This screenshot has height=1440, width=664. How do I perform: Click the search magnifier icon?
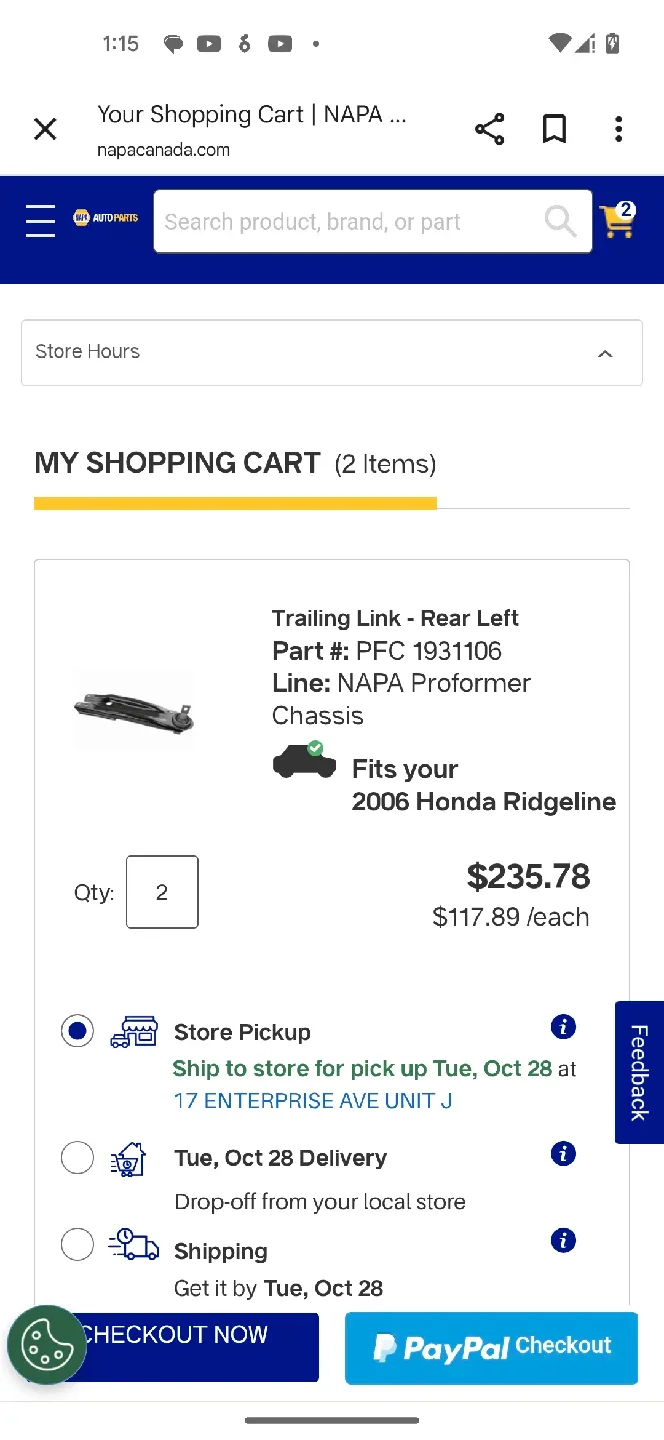tap(560, 221)
